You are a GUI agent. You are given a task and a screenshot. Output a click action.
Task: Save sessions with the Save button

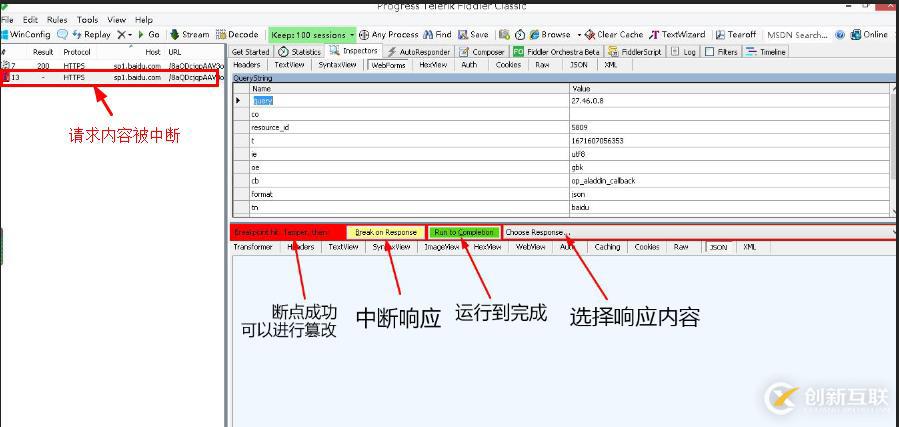point(473,34)
